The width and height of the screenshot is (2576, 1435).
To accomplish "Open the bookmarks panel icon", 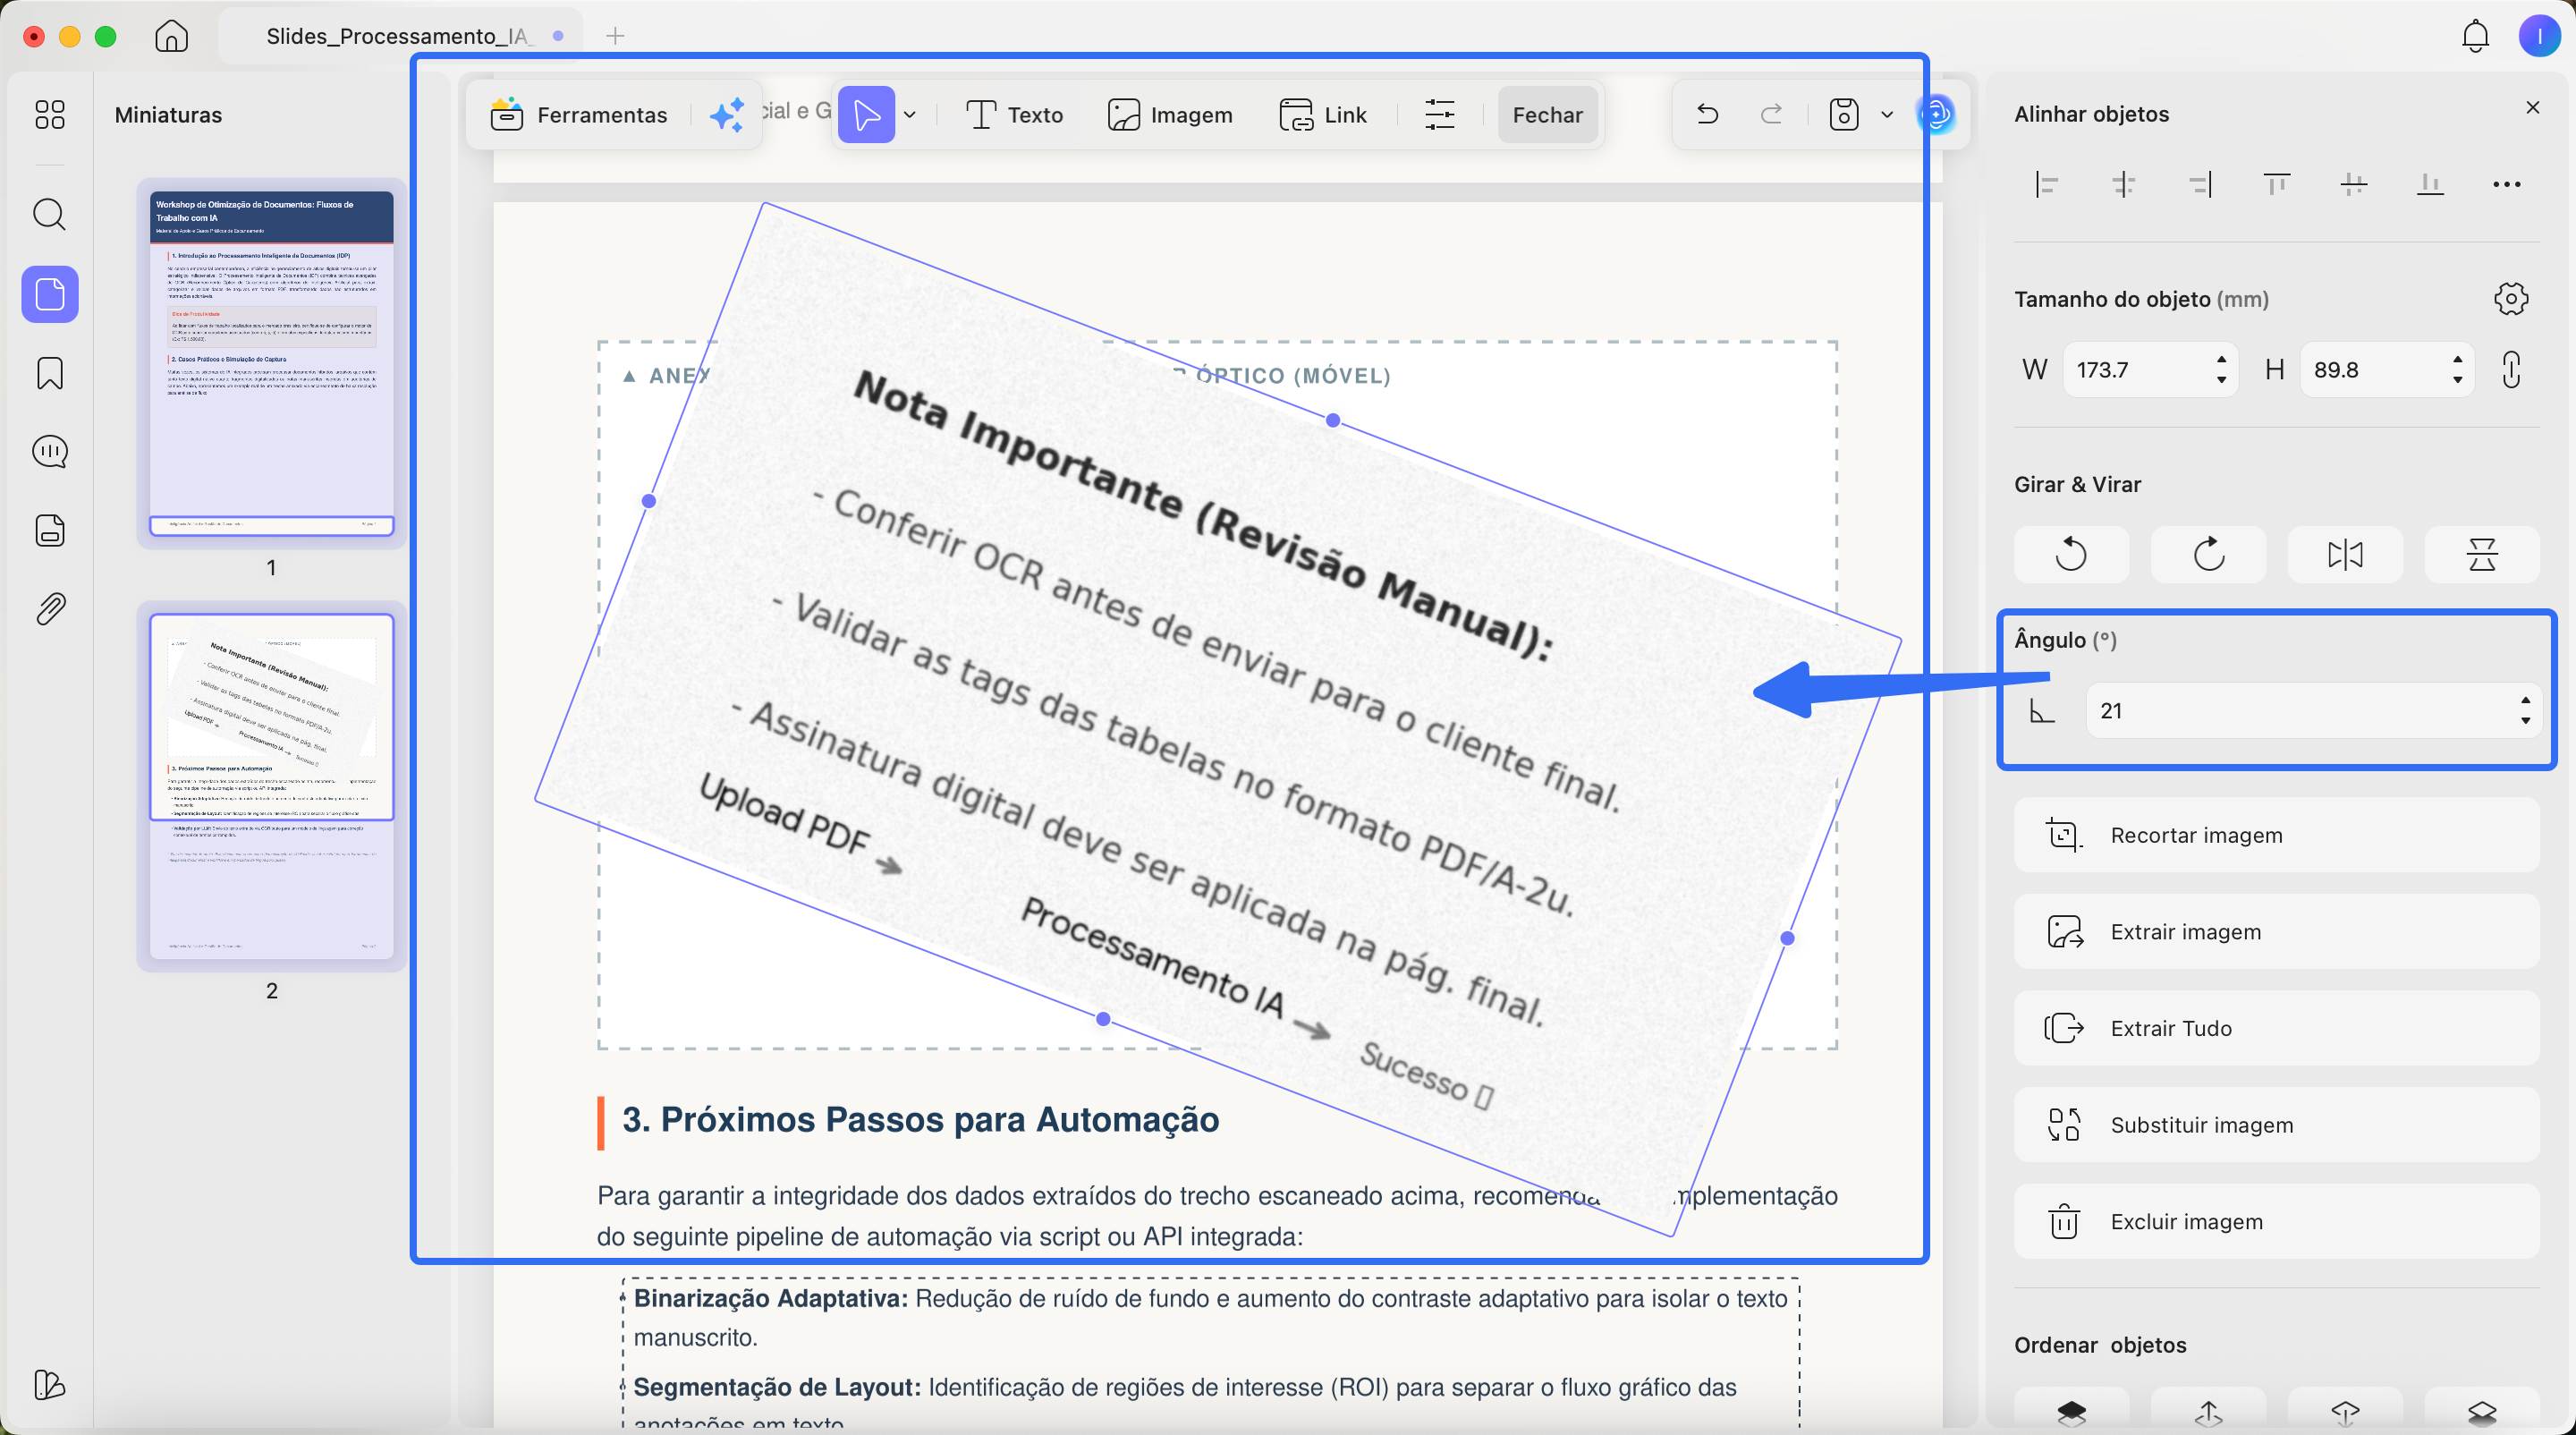I will pyautogui.click(x=50, y=373).
